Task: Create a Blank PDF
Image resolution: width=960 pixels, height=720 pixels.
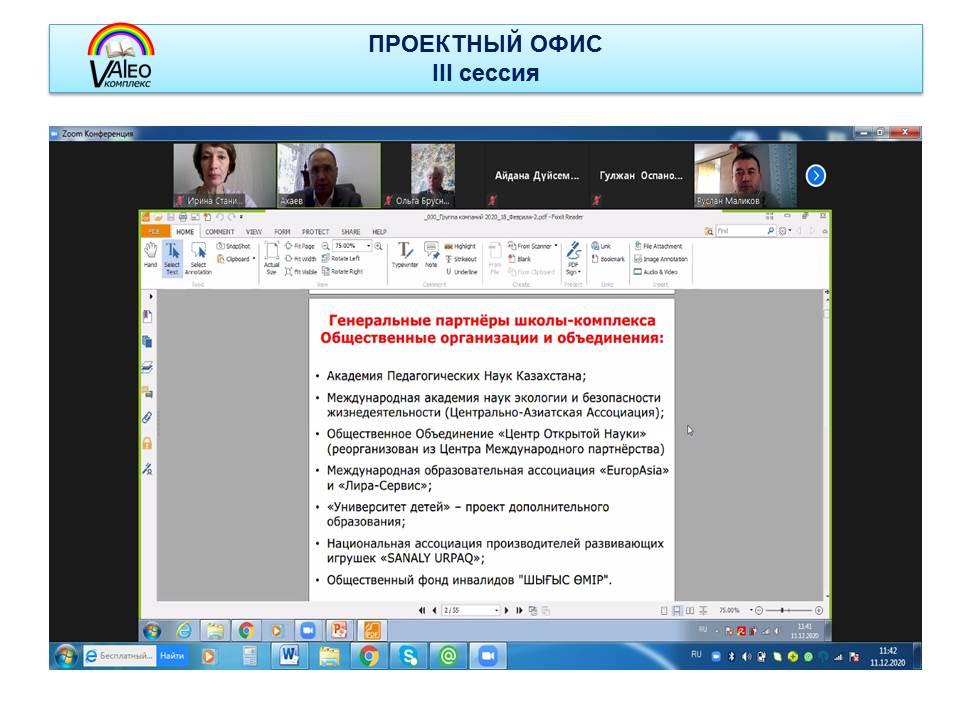Action: click(x=520, y=259)
